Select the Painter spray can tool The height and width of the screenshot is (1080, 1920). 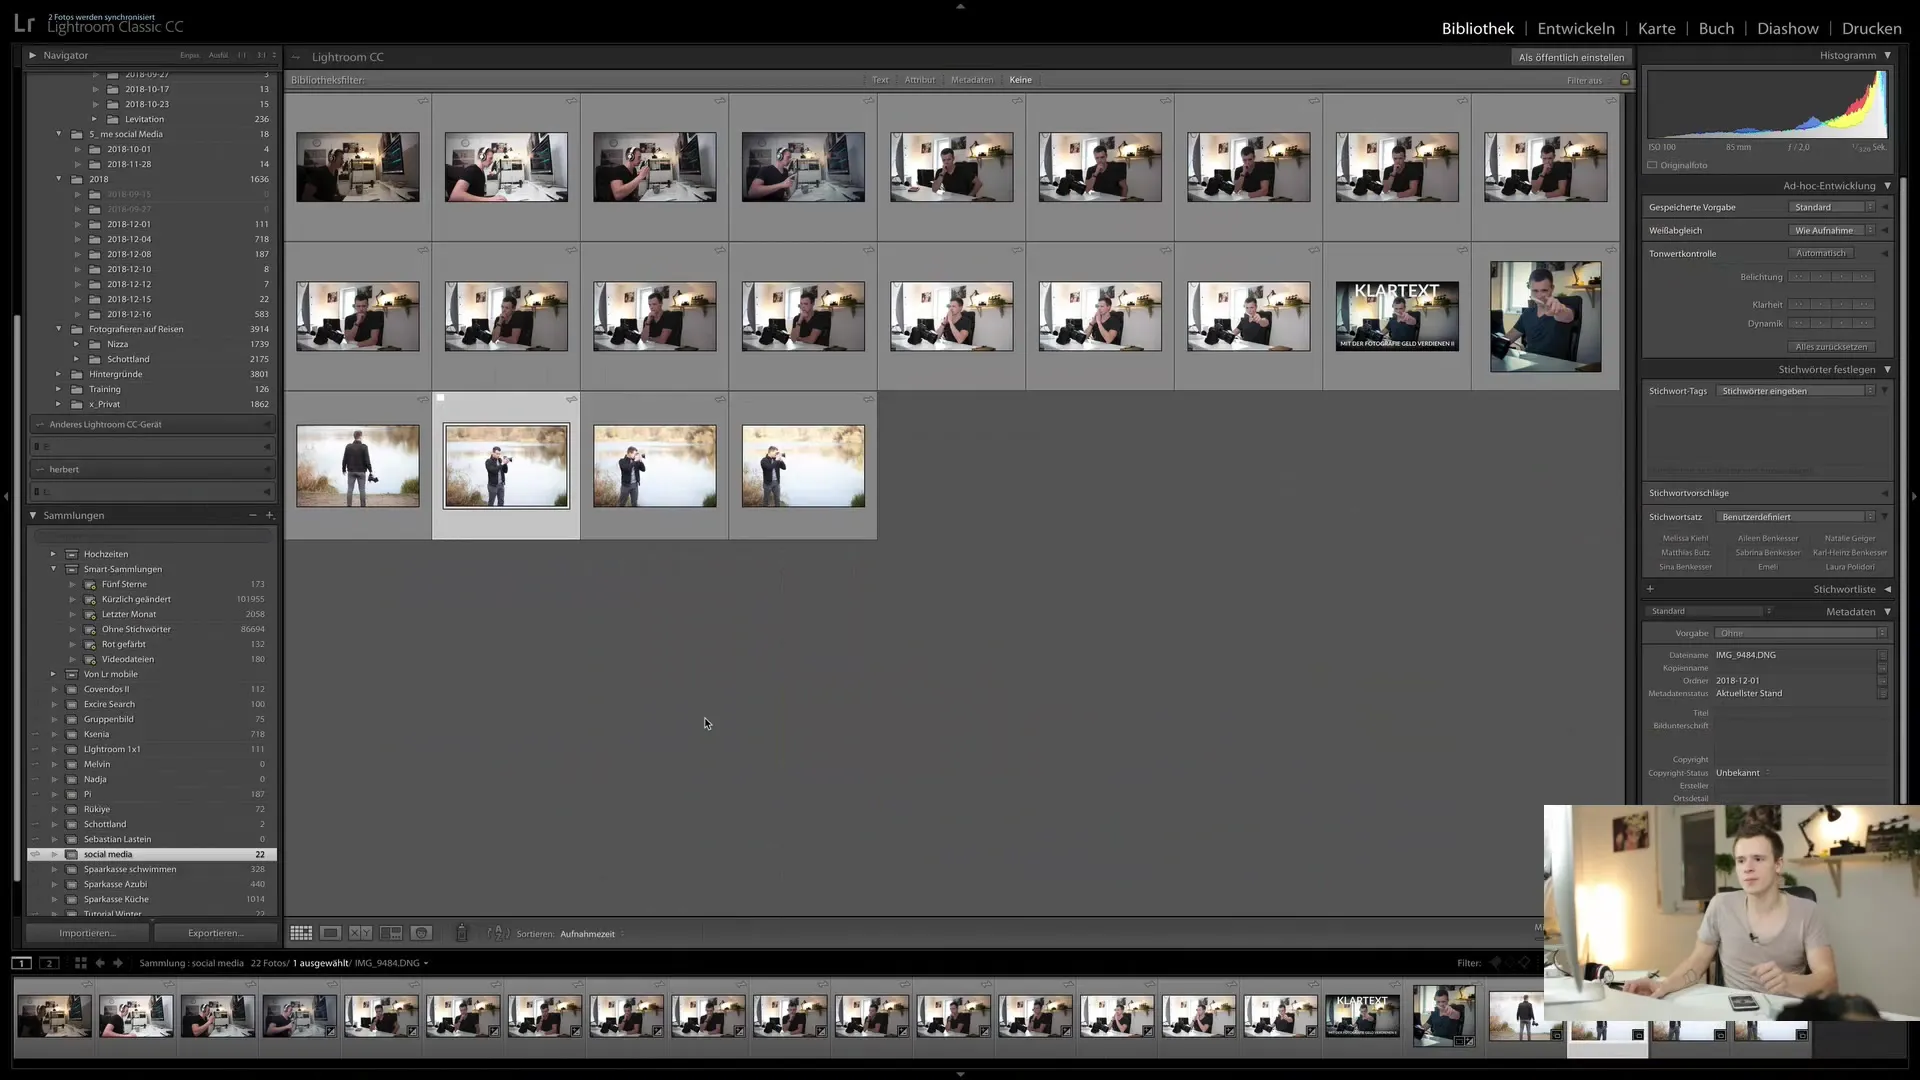click(461, 933)
